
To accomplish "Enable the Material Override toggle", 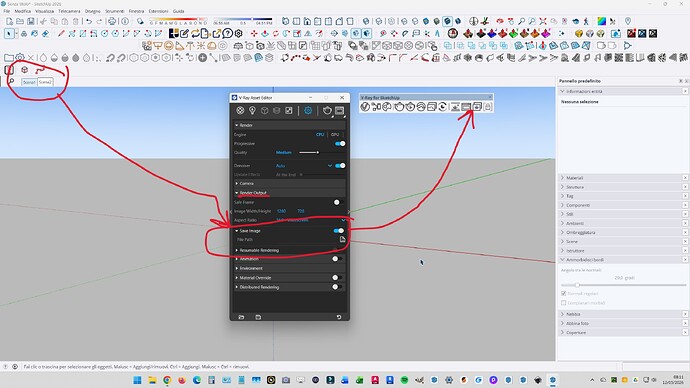I will point(337,278).
